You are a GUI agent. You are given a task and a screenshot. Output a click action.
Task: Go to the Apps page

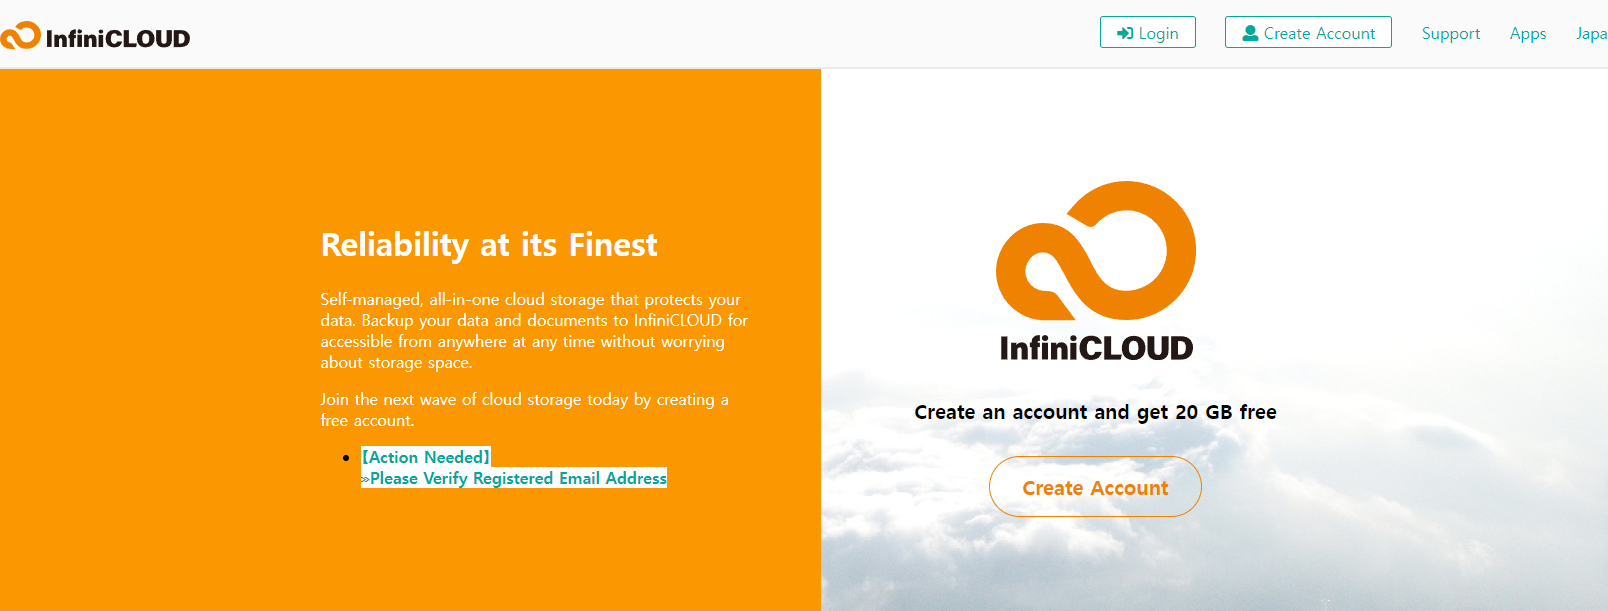[1527, 33]
